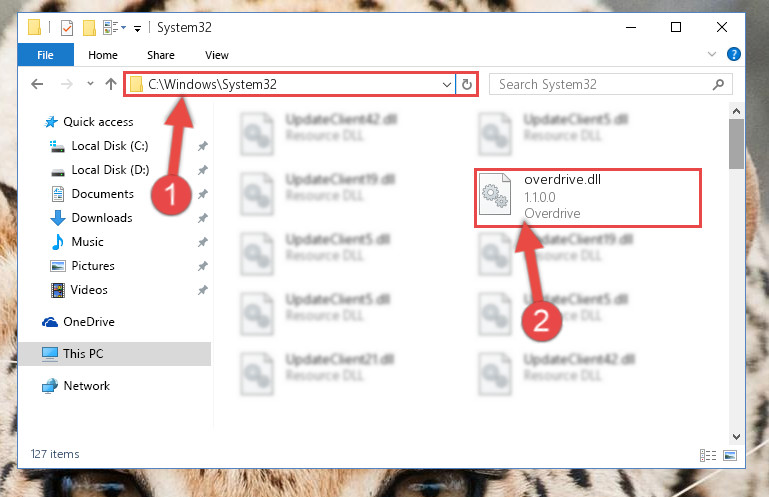Switch to large icons view layout
This screenshot has width=769, height=497.
coord(730,455)
